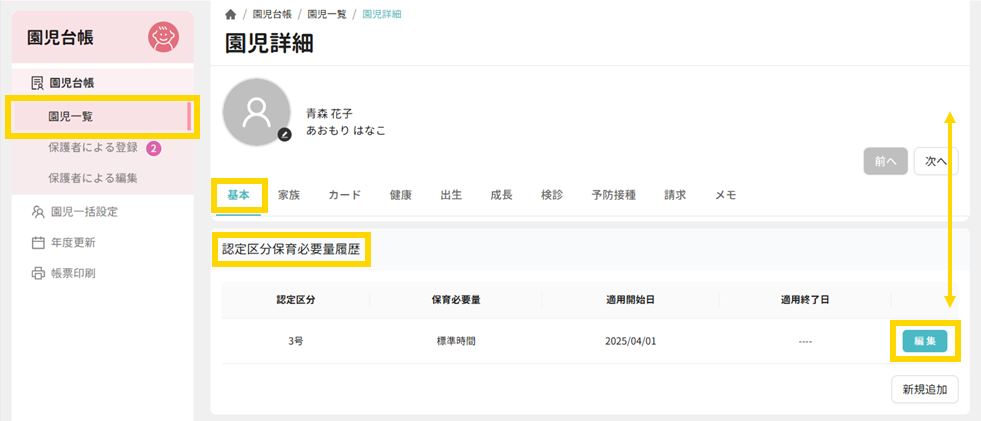
Task: Click the 年度更新 calendar icon
Action: [x=38, y=242]
